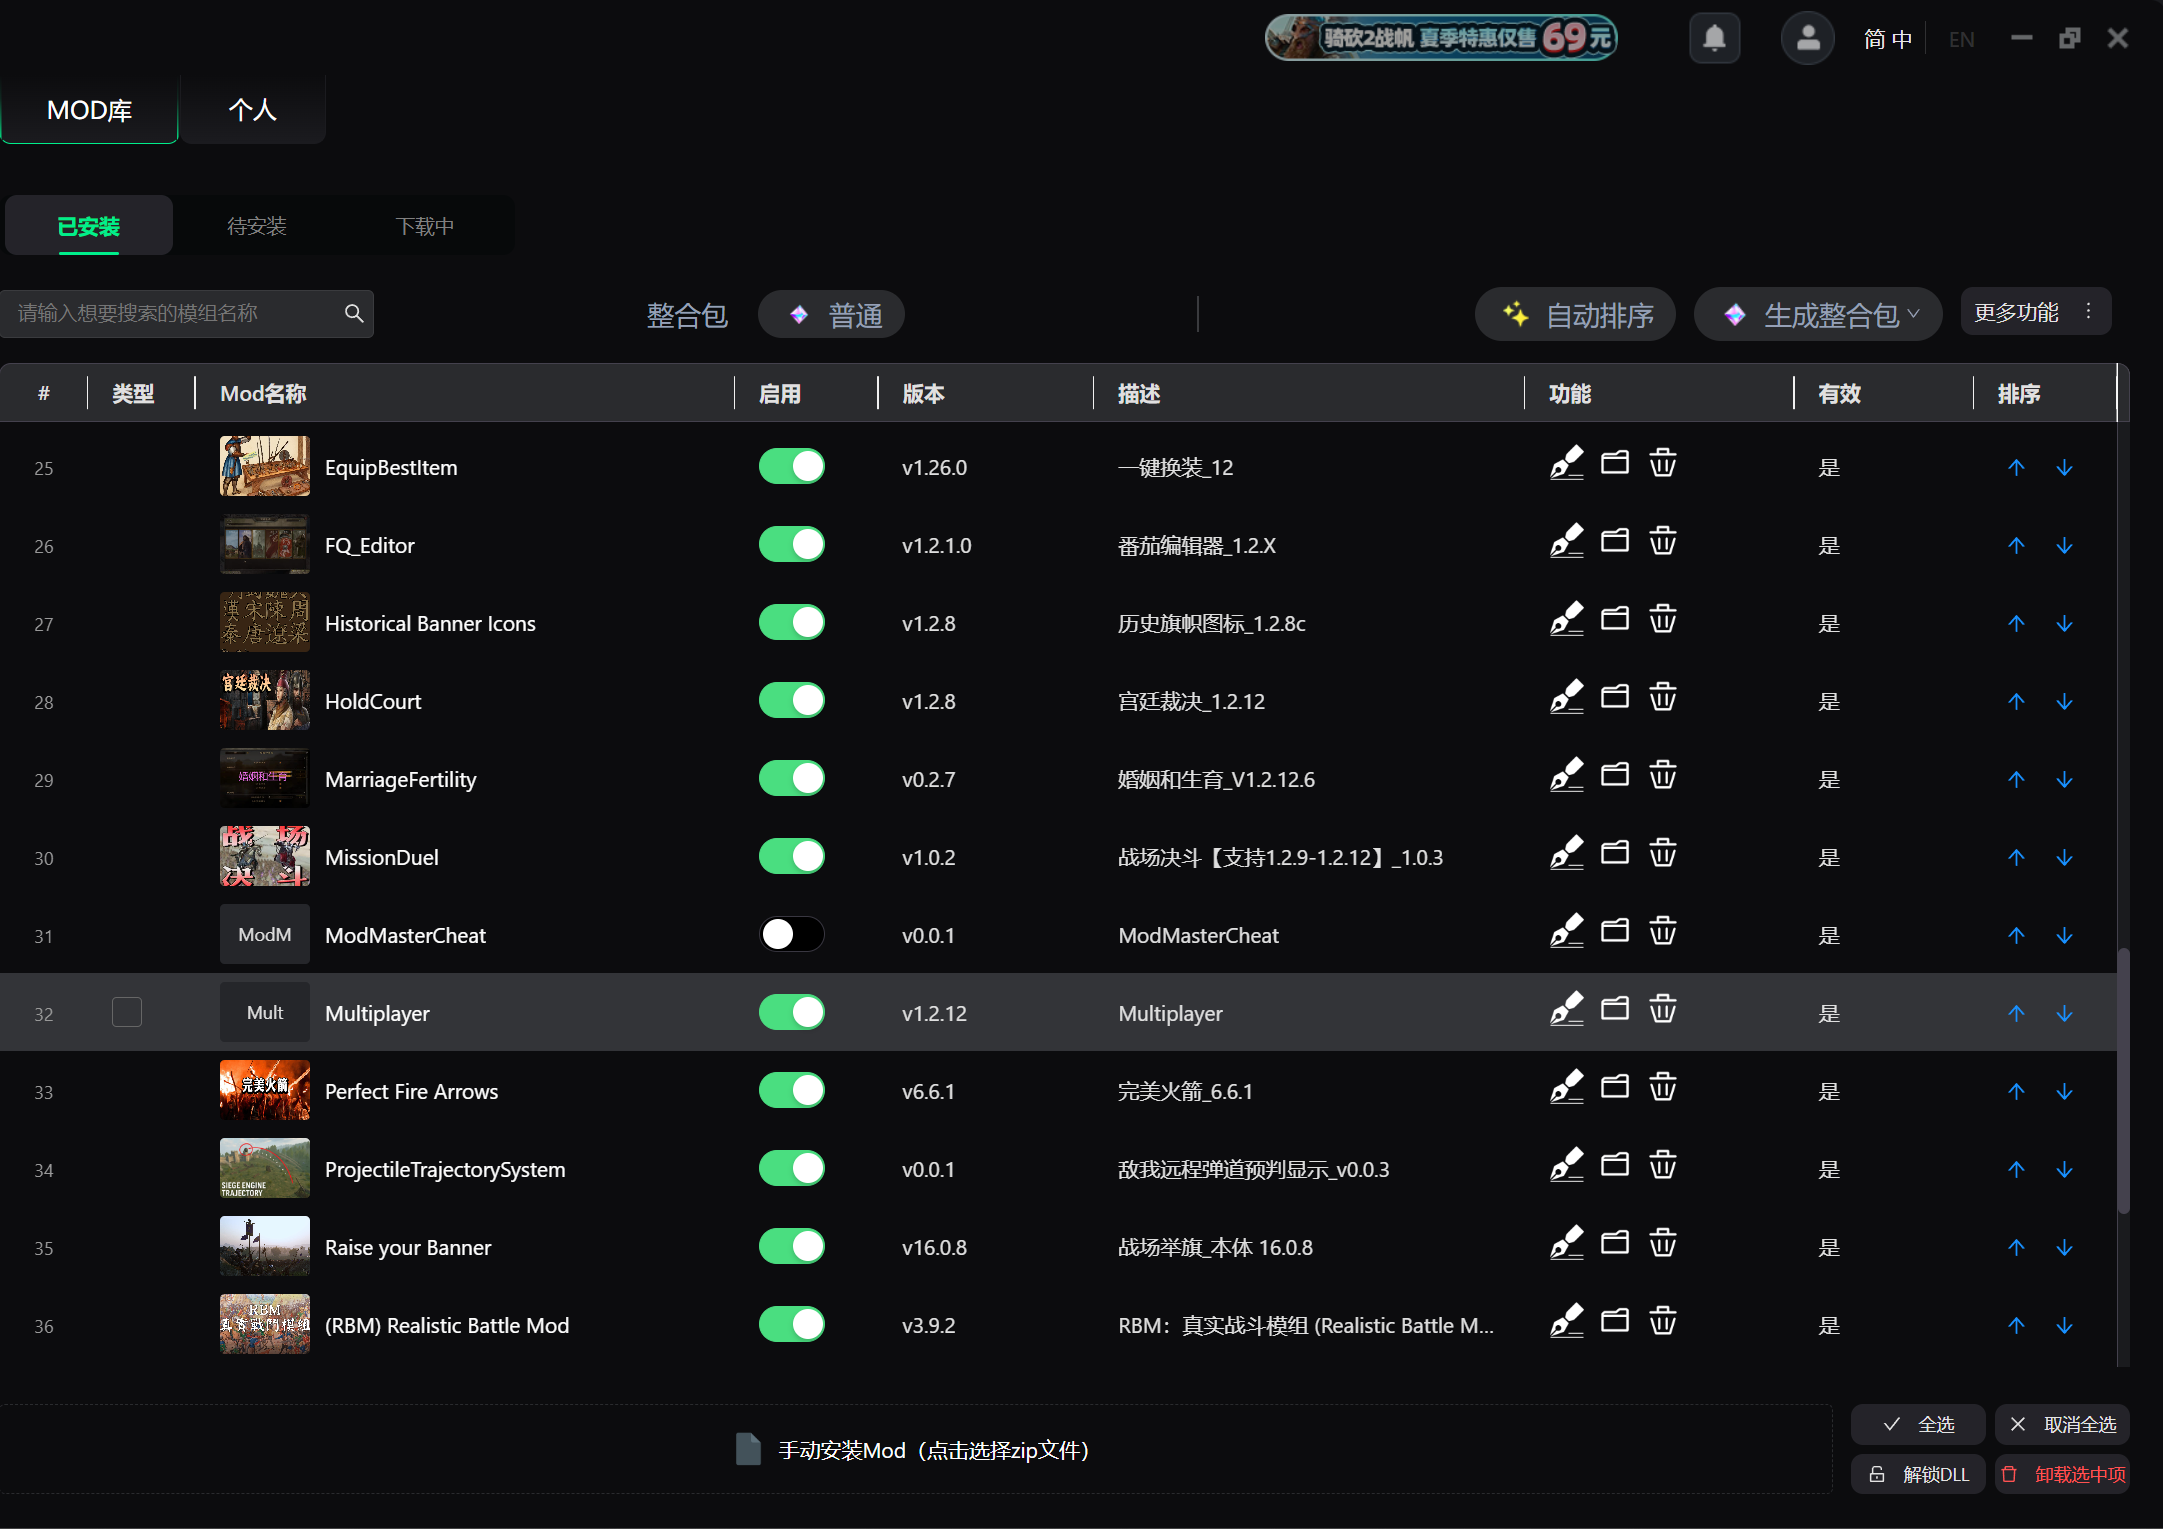
Task: Move Realistic Battle Mod up
Action: (2016, 1326)
